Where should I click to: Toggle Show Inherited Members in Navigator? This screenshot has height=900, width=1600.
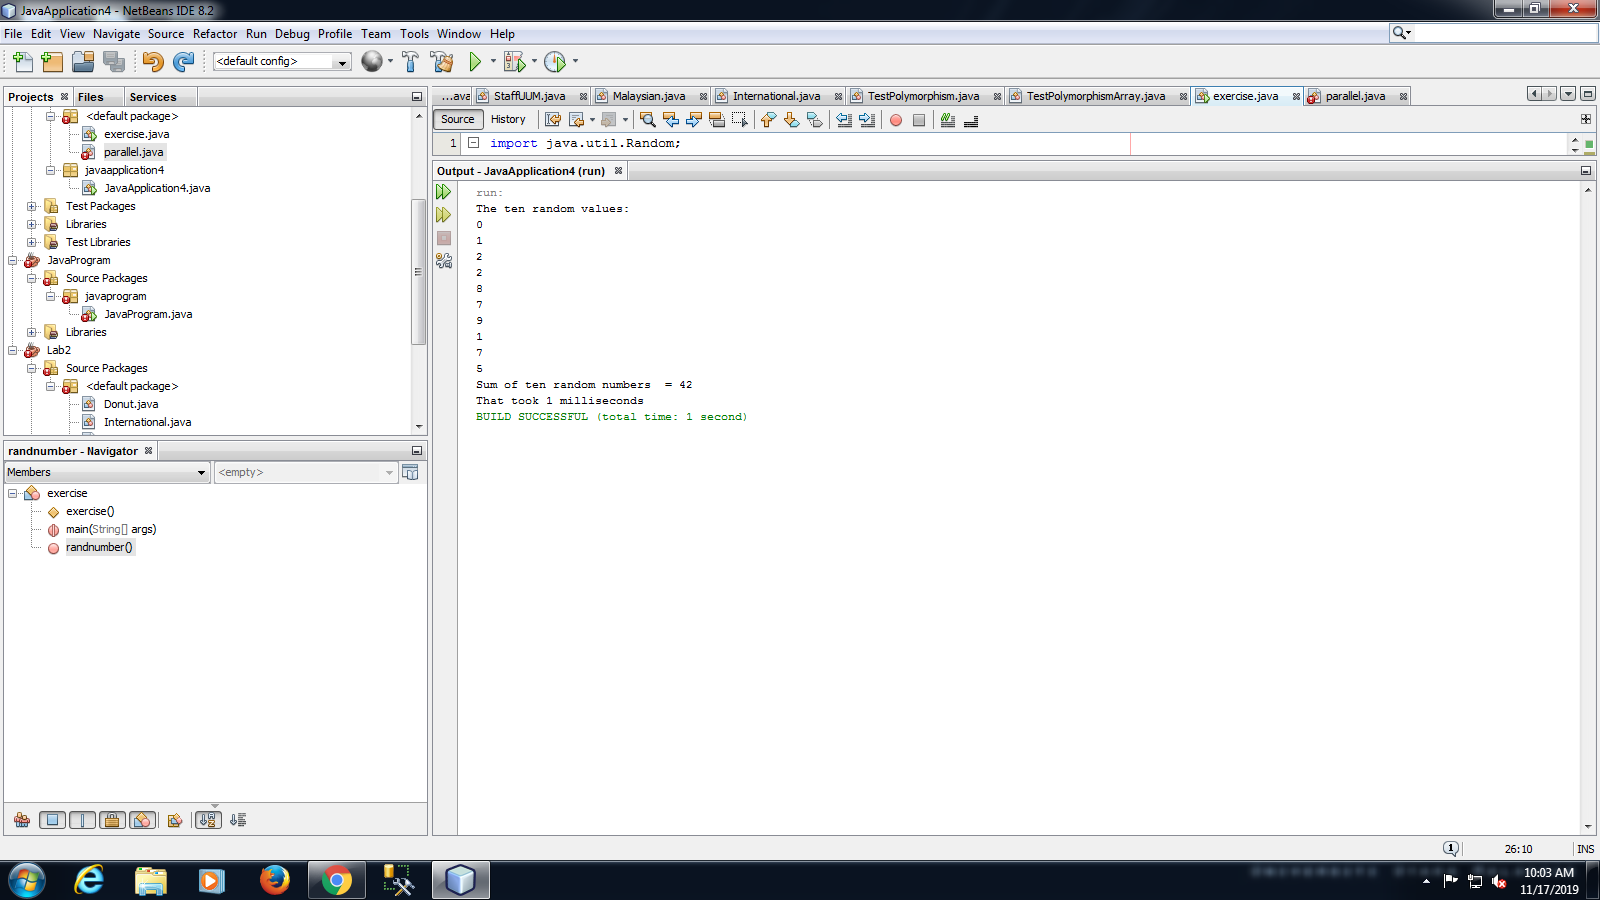pyautogui.click(x=22, y=820)
